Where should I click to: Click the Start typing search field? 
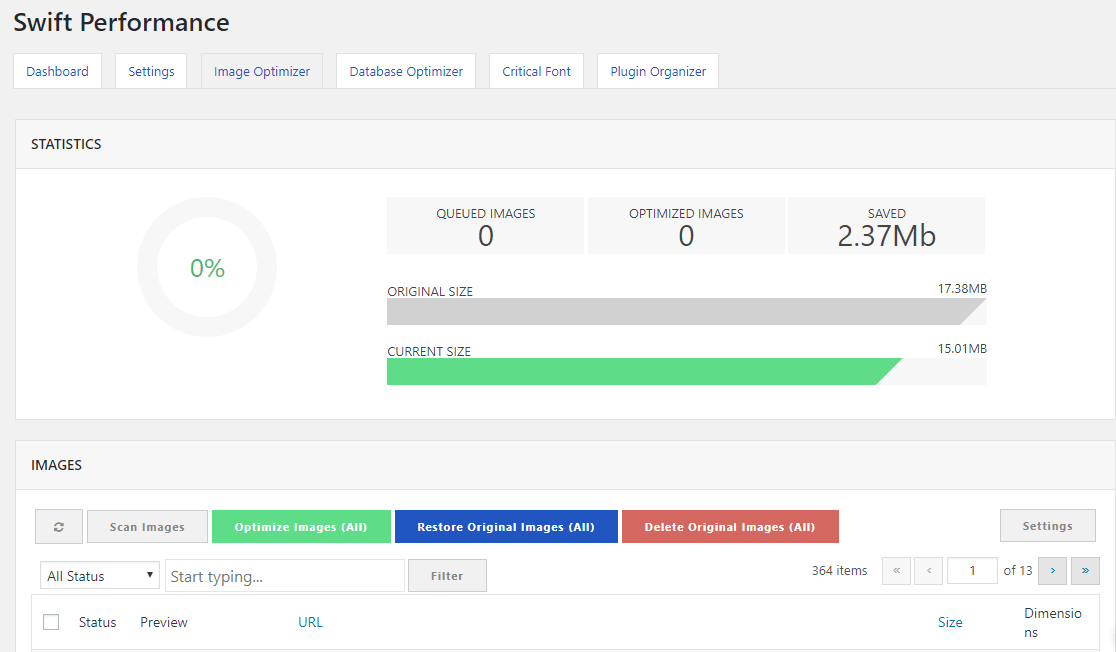(284, 576)
